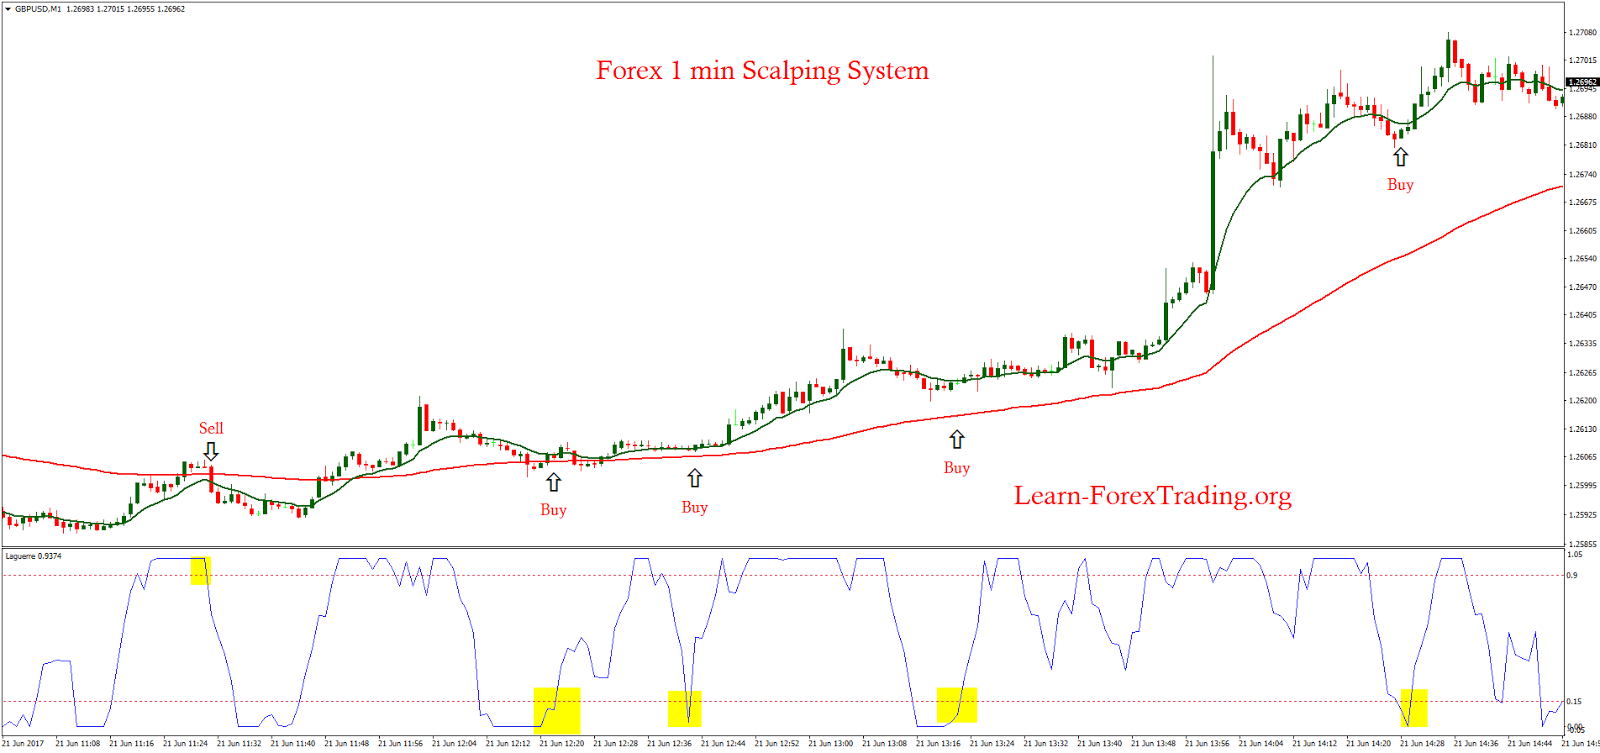Click price axis value 1.25855
Screen dimensions: 1600x753
pos(1582,544)
